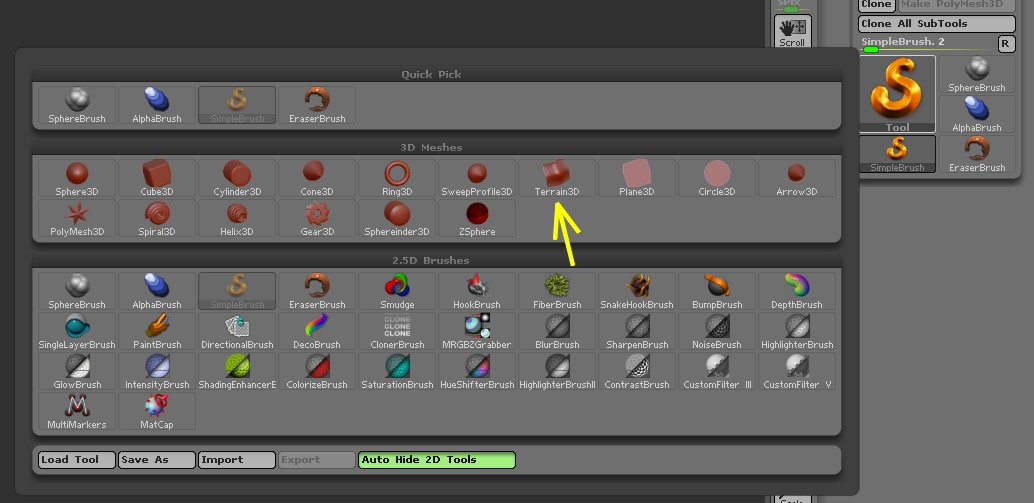The height and width of the screenshot is (503, 1034).
Task: Select the Cone3D mesh
Action: [x=317, y=179]
